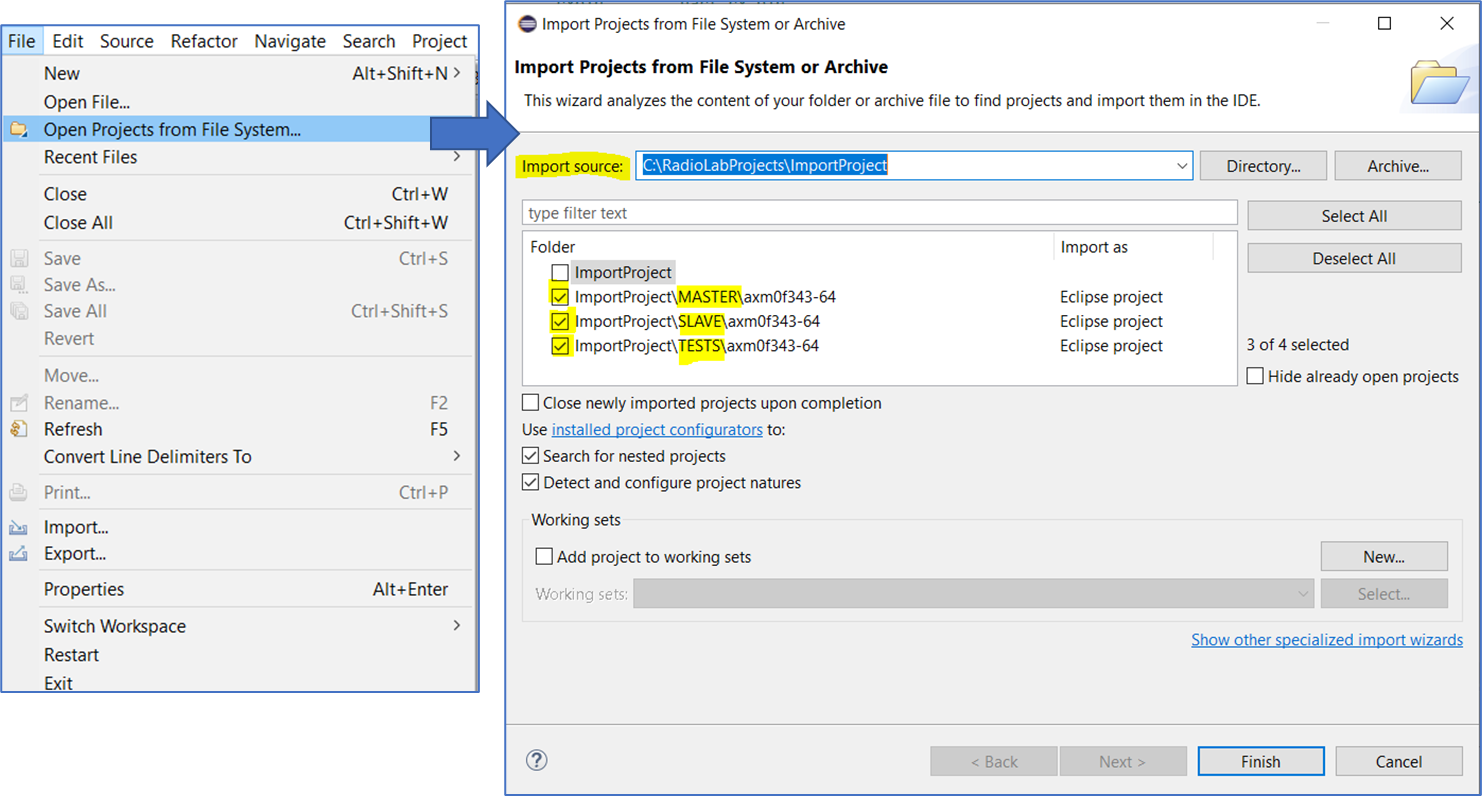Click the Rename icon in File menu
The image size is (1482, 796).
pyautogui.click(x=18, y=403)
